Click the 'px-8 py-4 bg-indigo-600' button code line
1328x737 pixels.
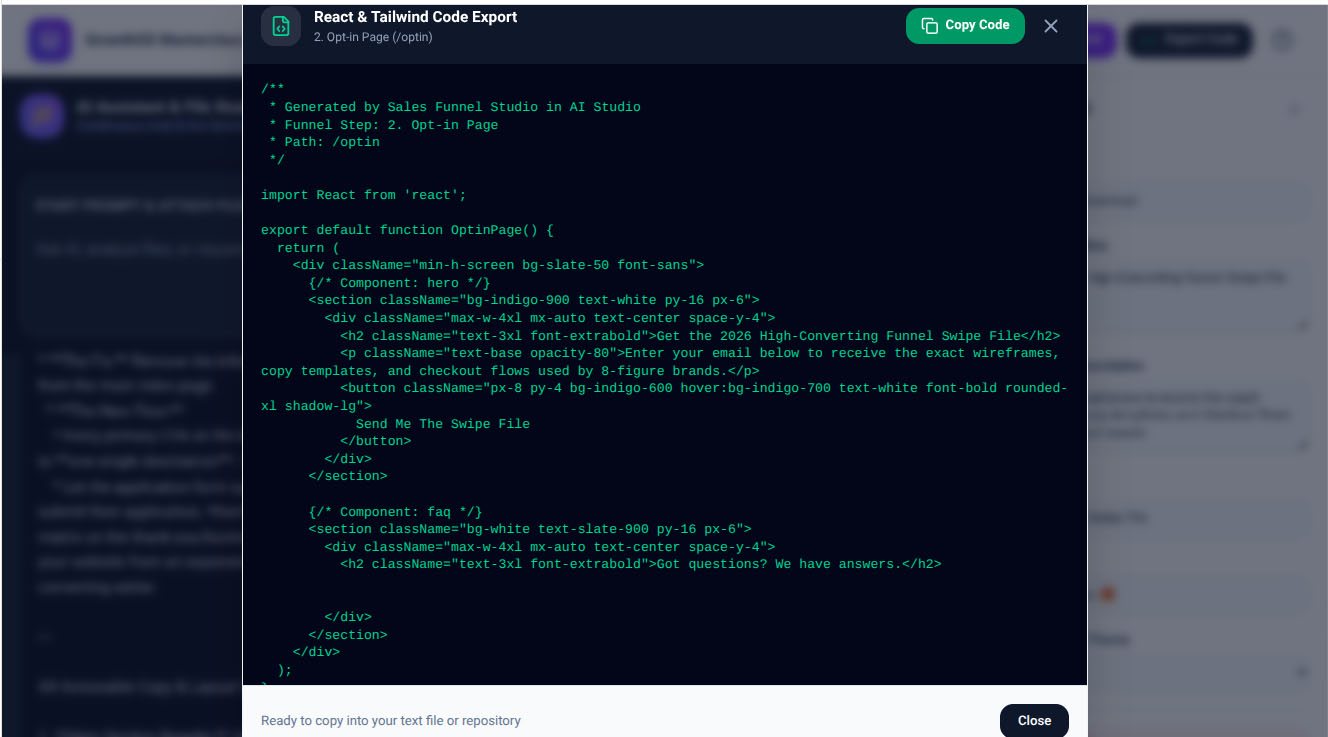(664, 397)
